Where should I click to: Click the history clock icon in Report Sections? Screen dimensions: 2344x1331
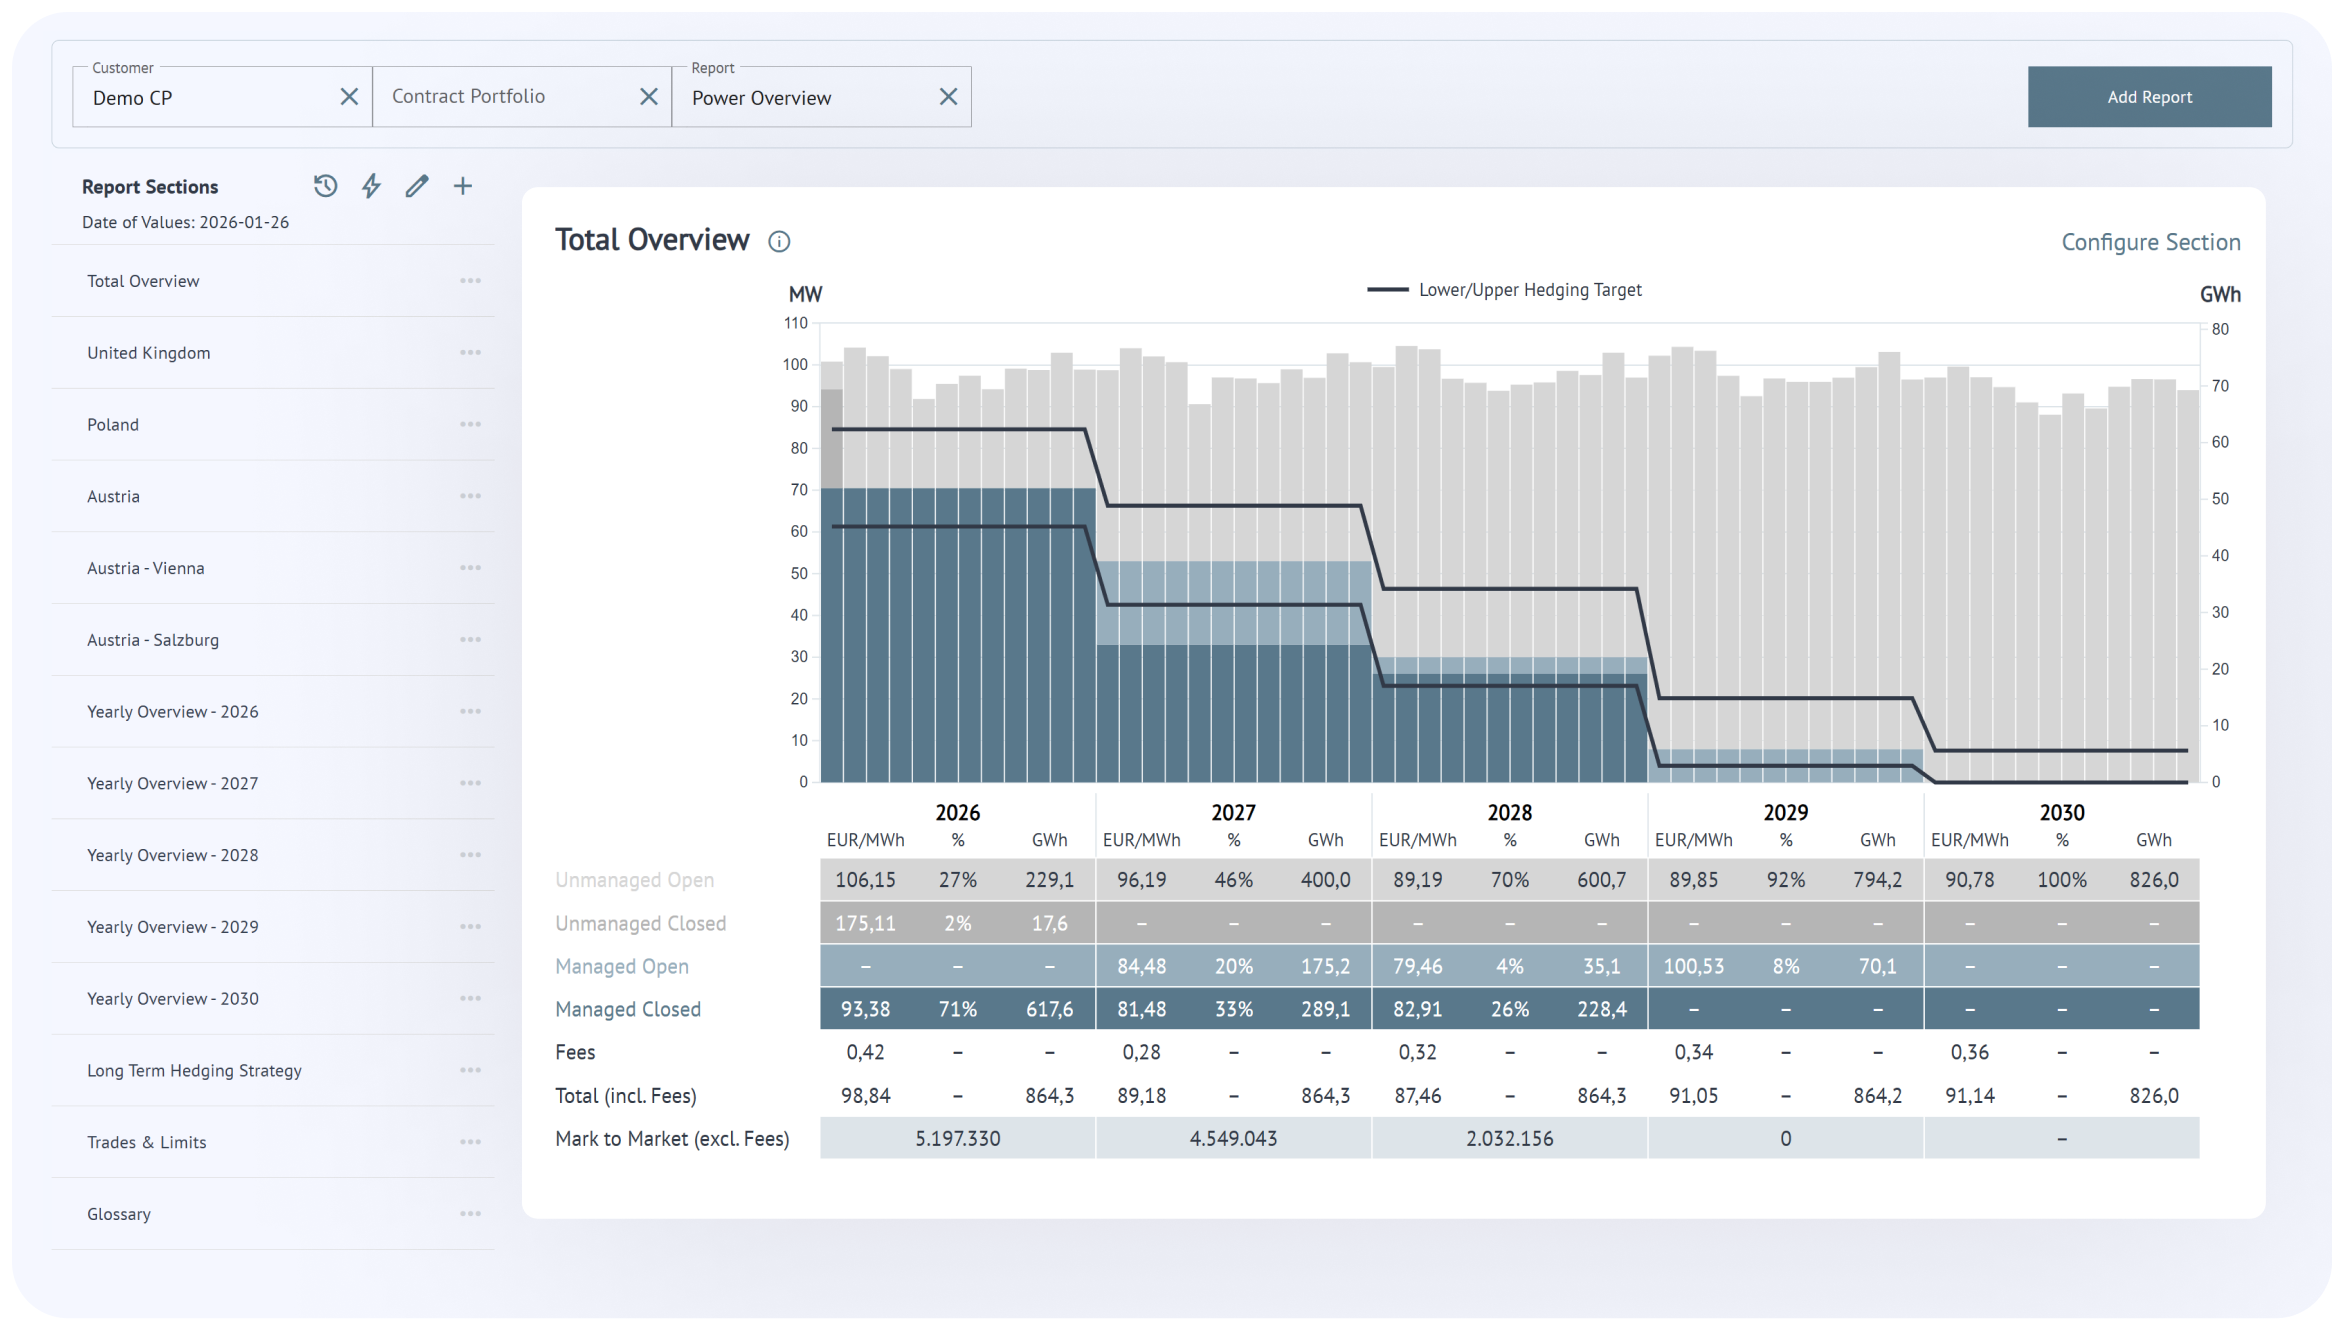pyautogui.click(x=325, y=186)
